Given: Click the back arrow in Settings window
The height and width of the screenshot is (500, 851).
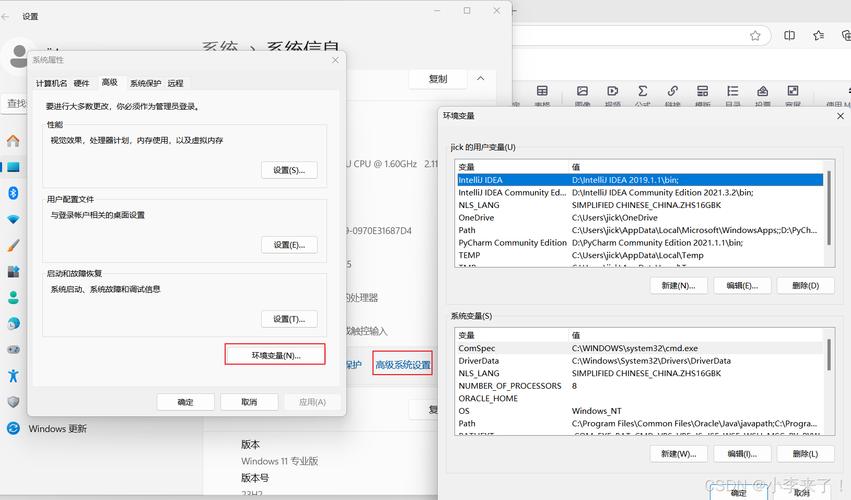Looking at the screenshot, I should tap(5, 17).
